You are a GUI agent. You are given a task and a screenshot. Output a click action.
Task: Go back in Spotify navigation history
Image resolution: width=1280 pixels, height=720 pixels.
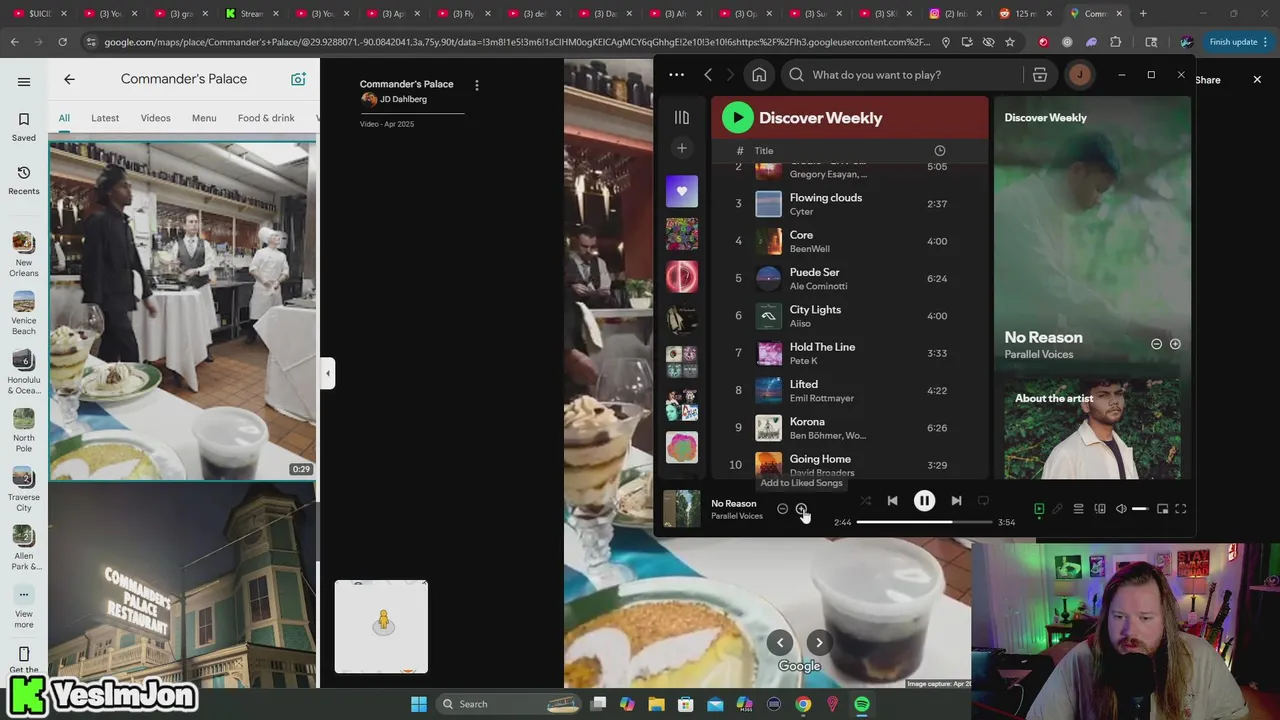(x=708, y=75)
